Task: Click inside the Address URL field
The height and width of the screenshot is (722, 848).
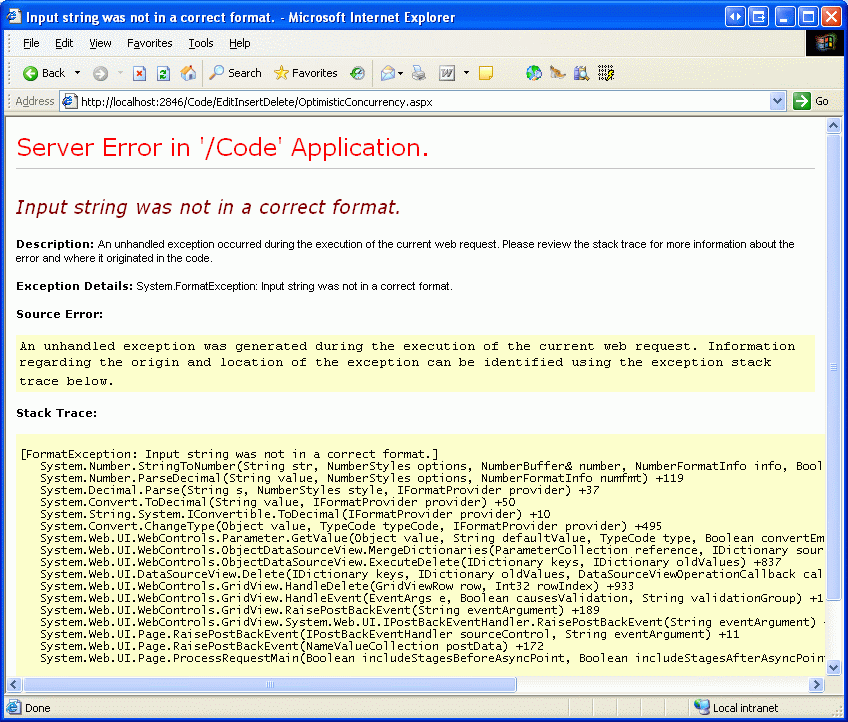Action: 420,101
